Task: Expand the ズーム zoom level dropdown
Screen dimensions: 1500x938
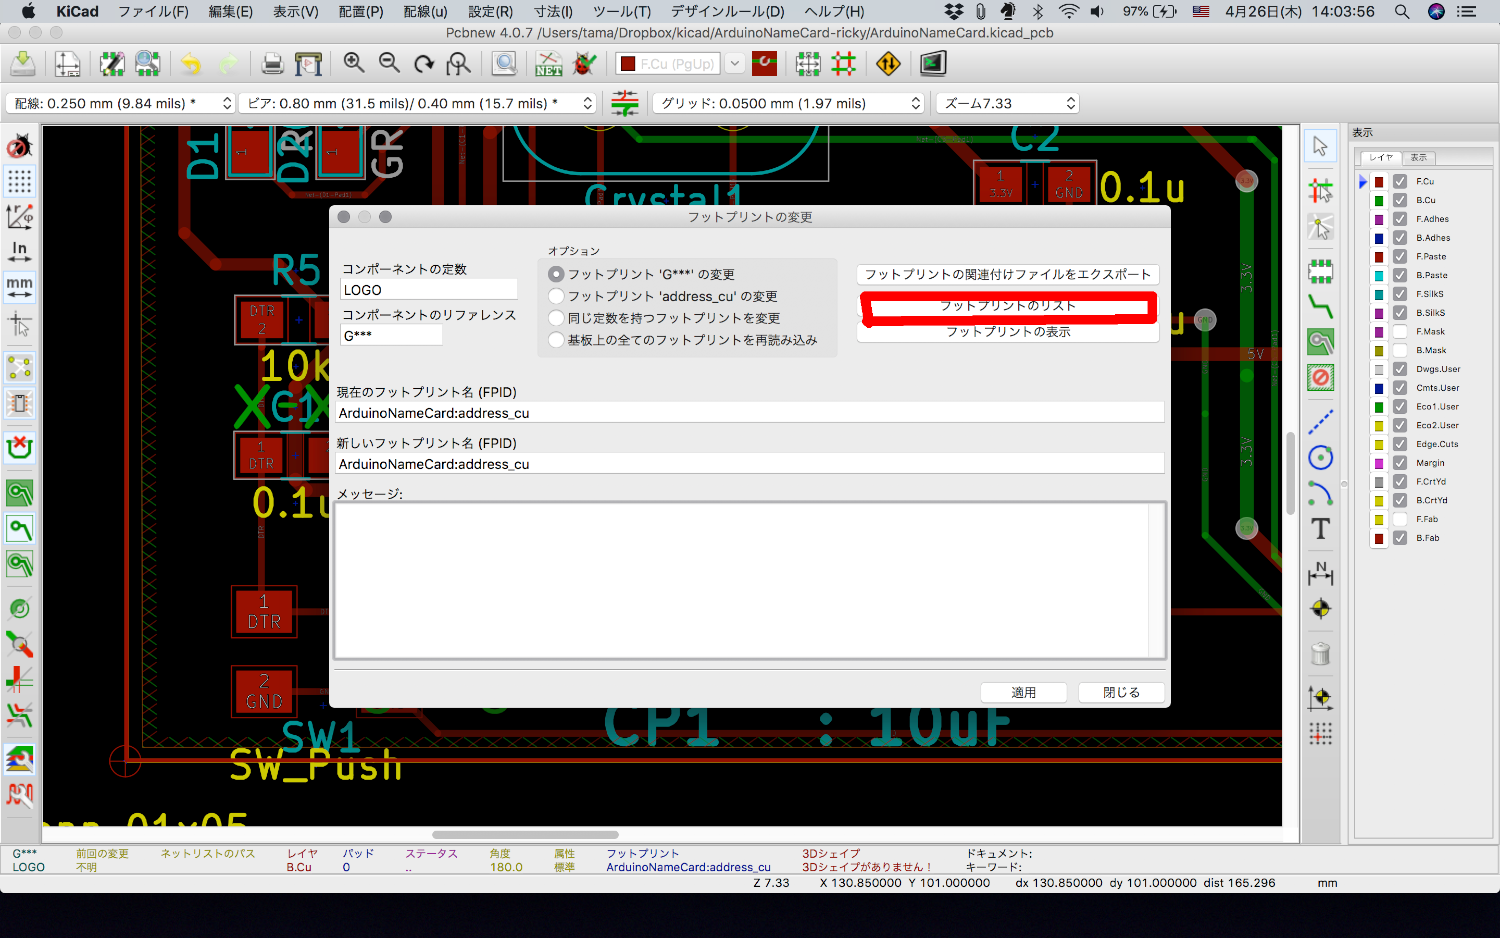Action: click(1008, 103)
